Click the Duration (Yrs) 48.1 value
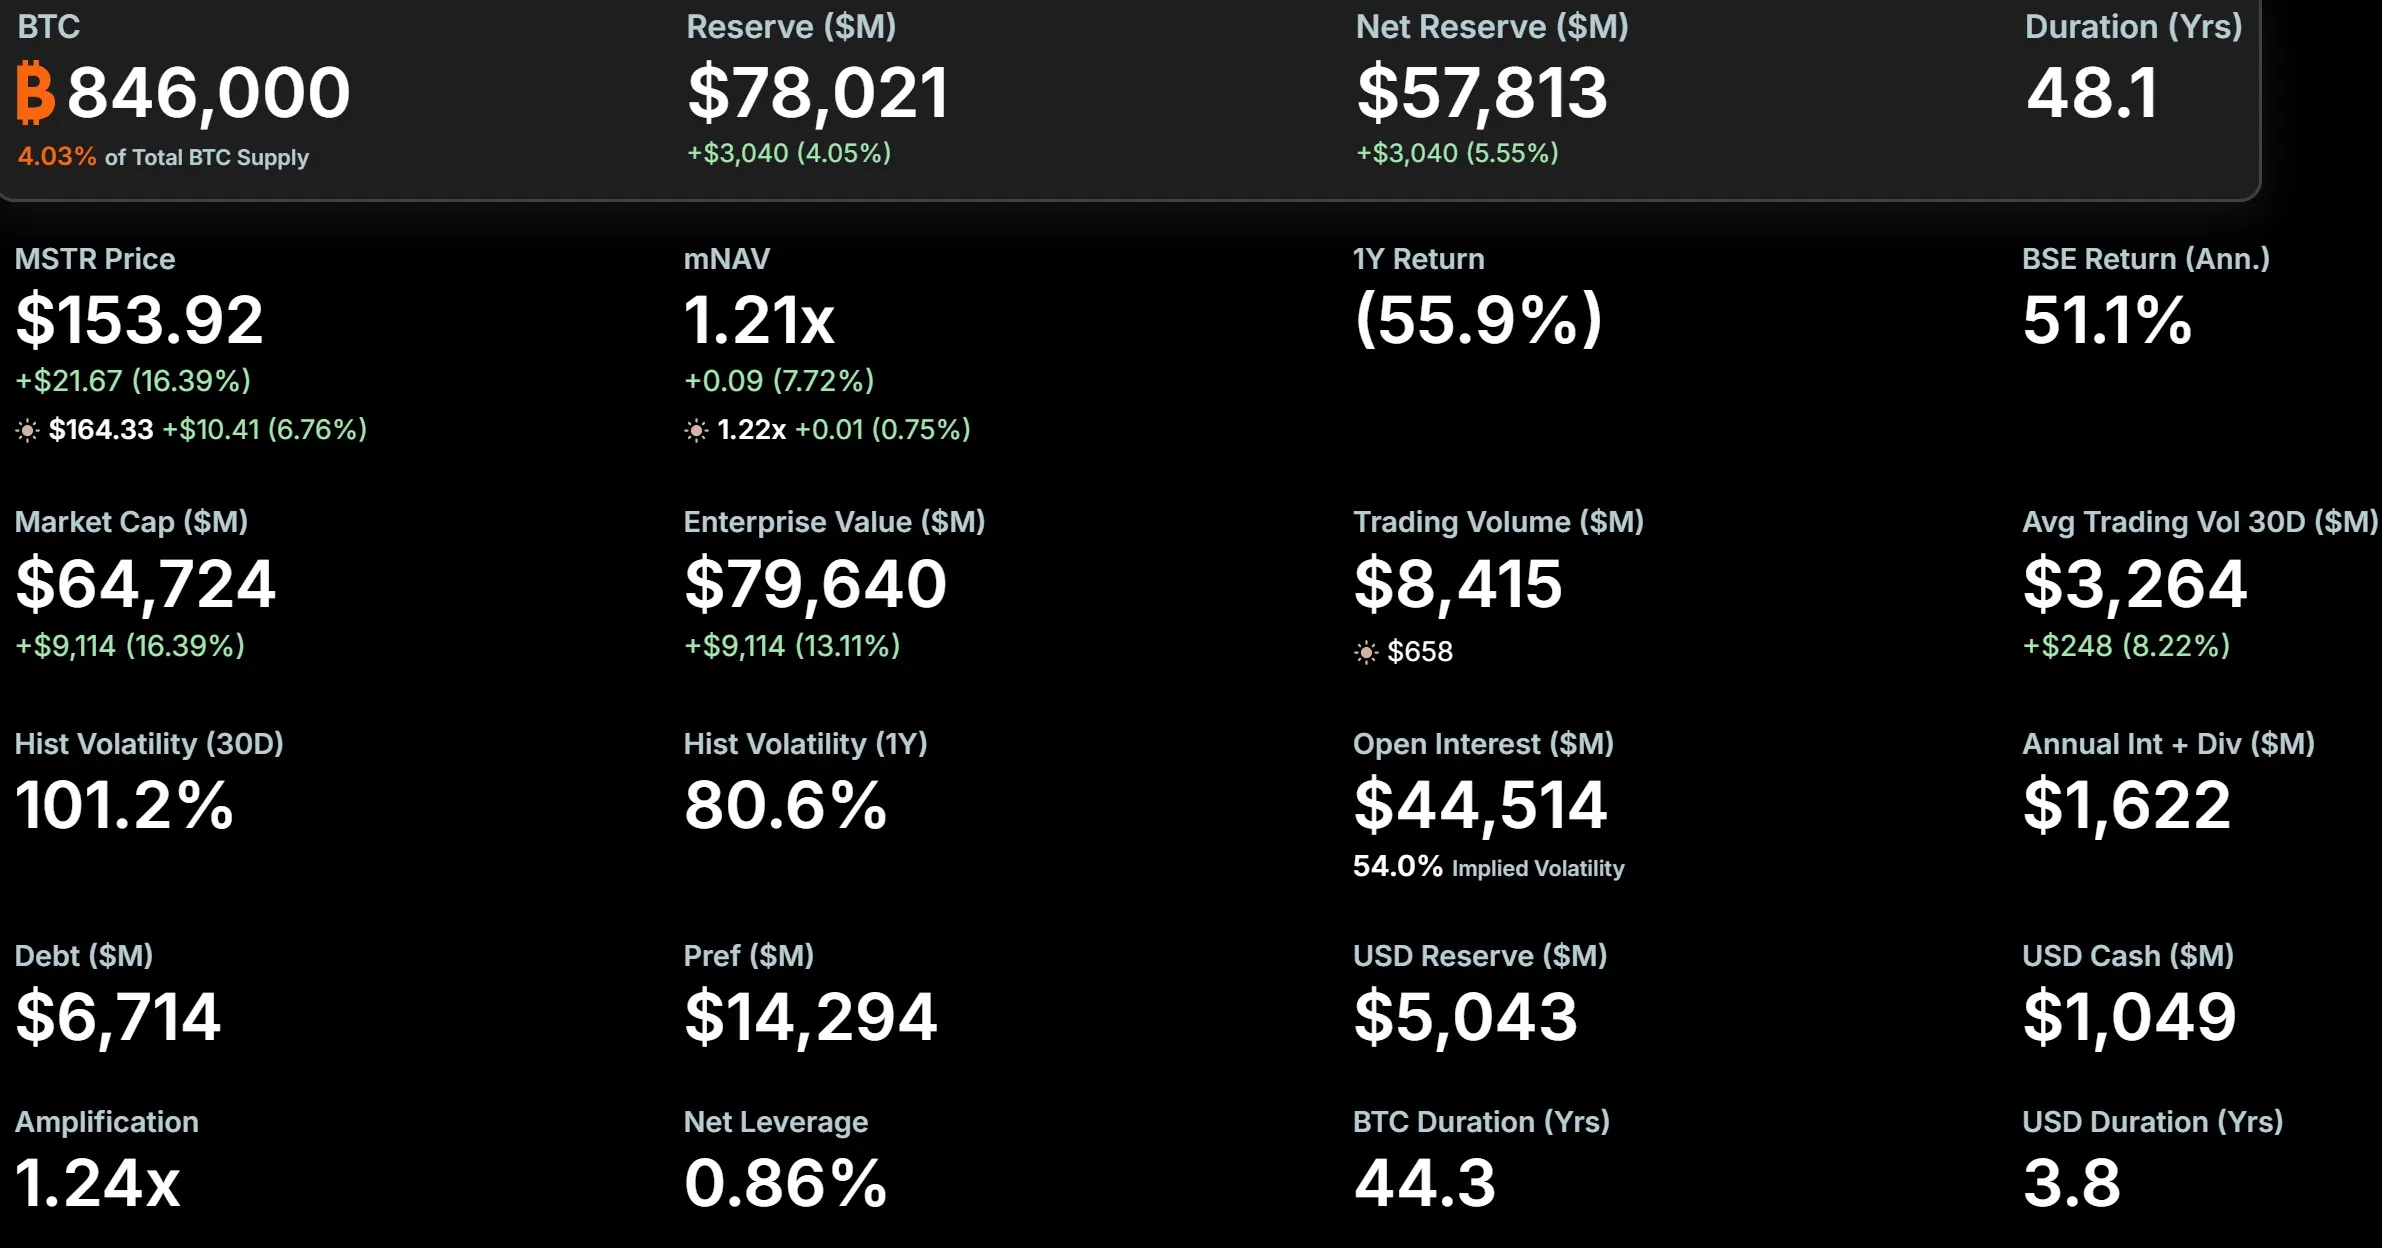 tap(2091, 93)
